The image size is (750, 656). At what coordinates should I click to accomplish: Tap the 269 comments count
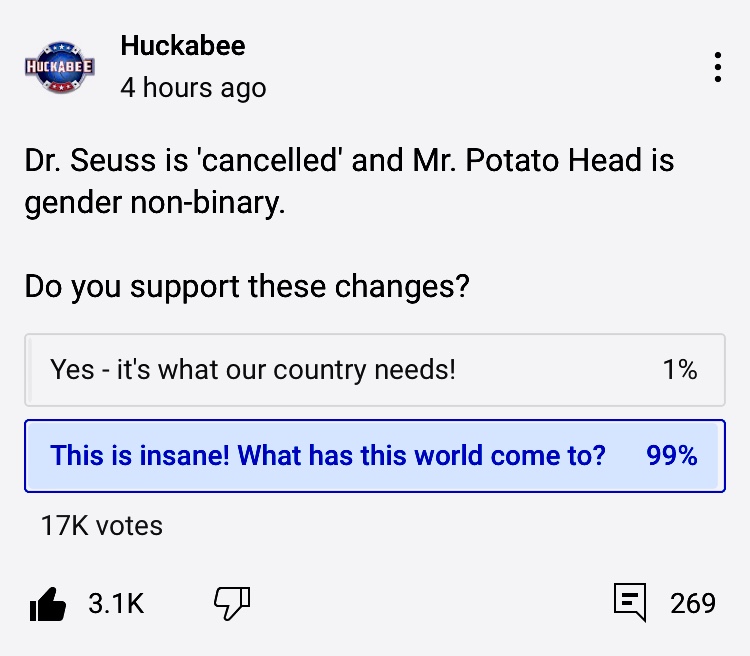click(x=693, y=603)
